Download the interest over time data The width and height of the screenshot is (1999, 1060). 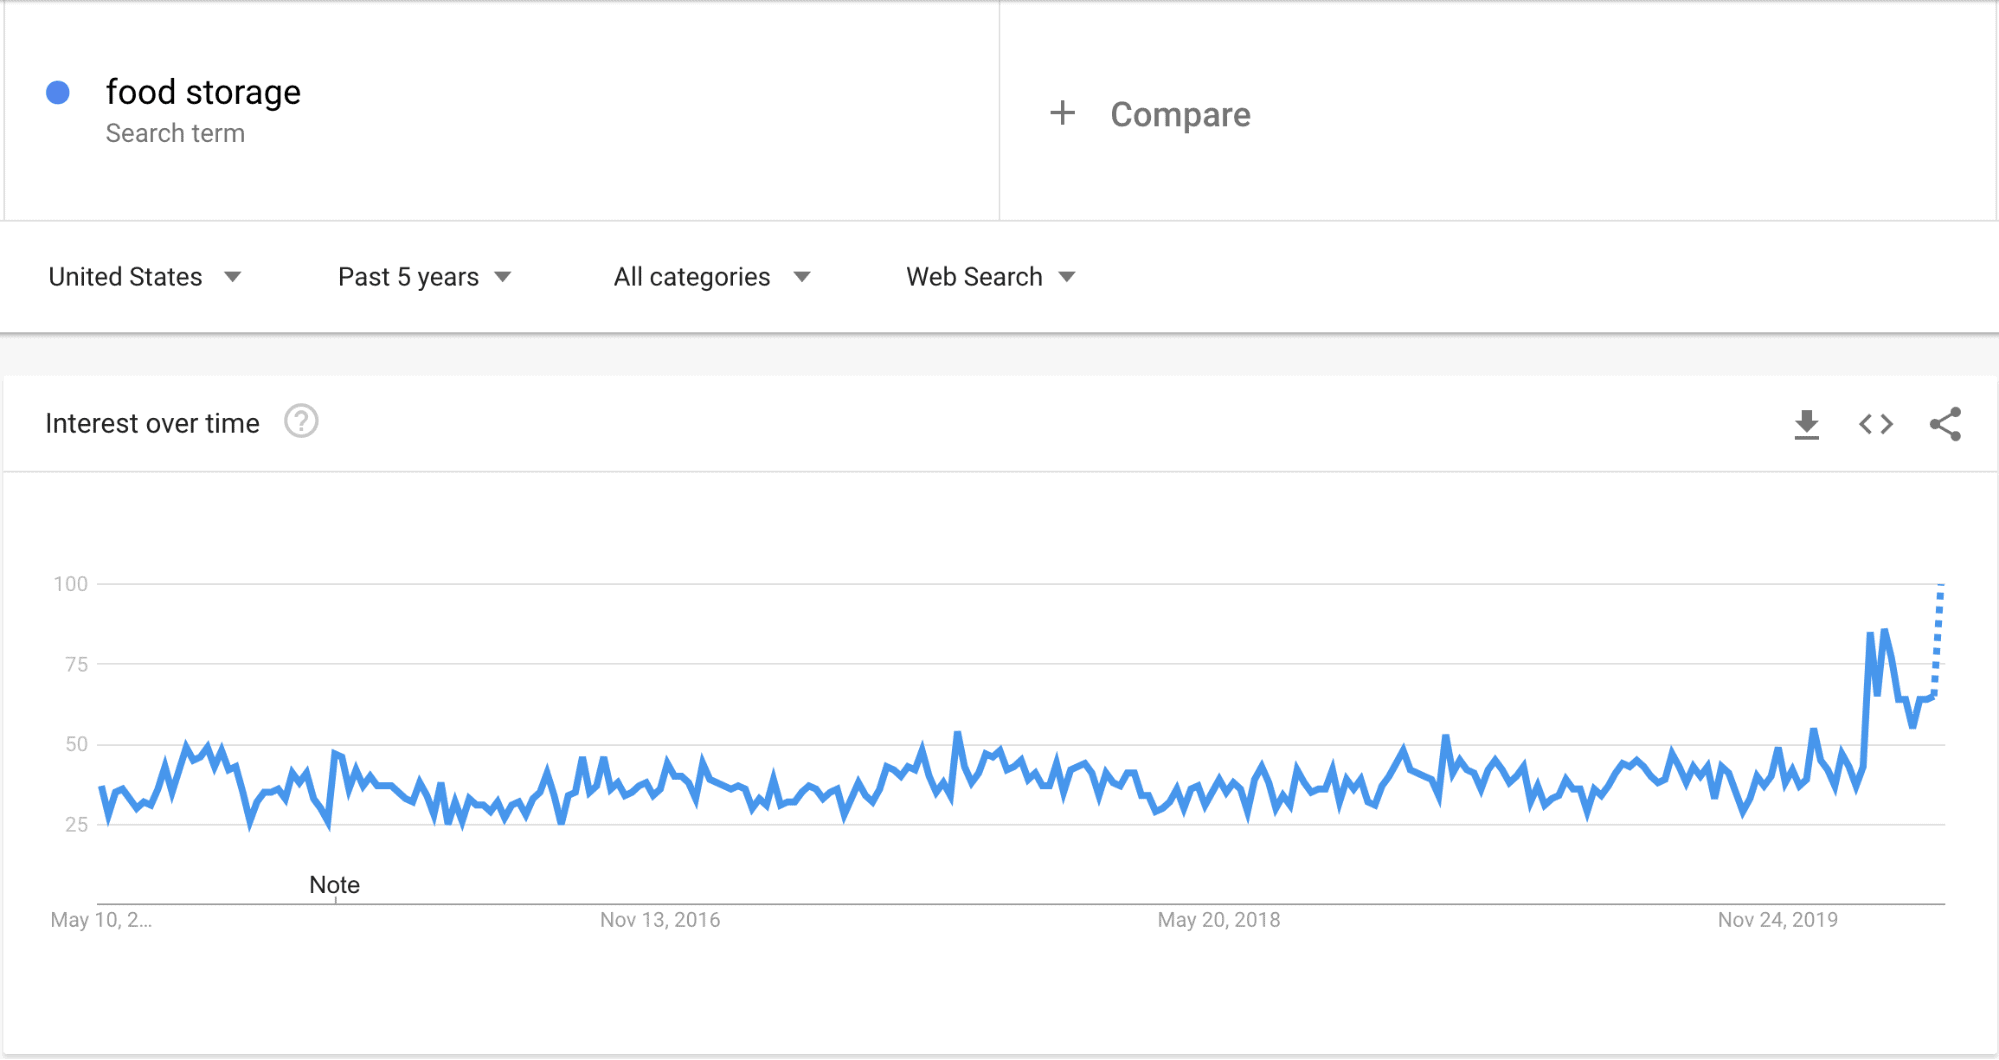coord(1806,424)
